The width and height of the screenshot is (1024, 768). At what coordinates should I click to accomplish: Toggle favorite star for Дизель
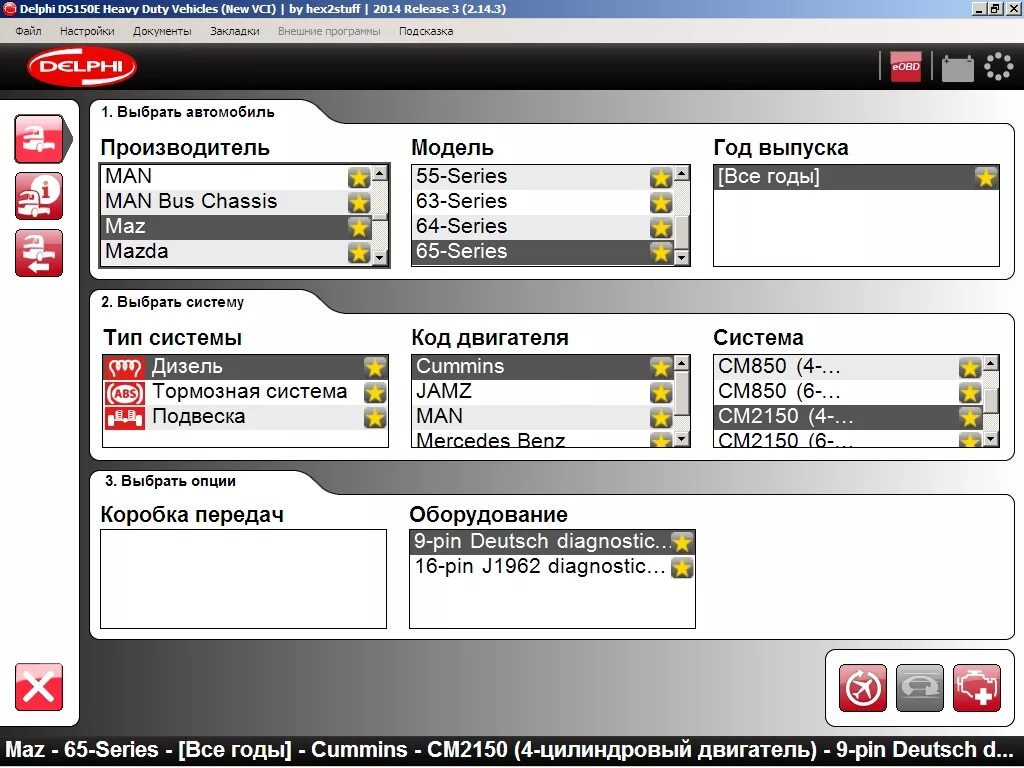pyautogui.click(x=375, y=367)
